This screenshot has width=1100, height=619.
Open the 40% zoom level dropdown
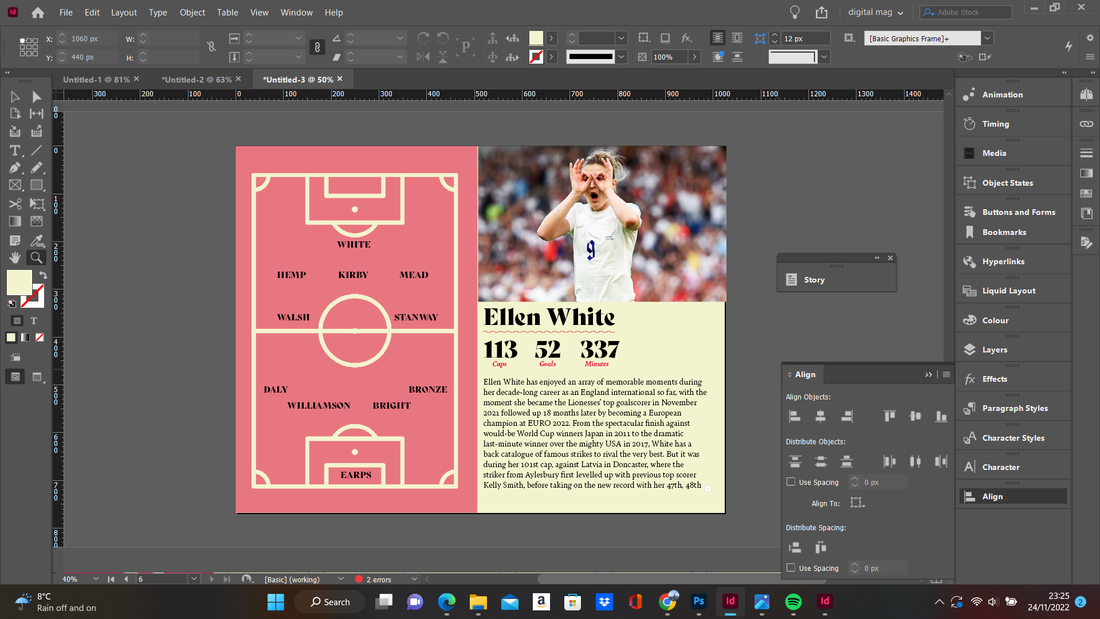click(95, 579)
